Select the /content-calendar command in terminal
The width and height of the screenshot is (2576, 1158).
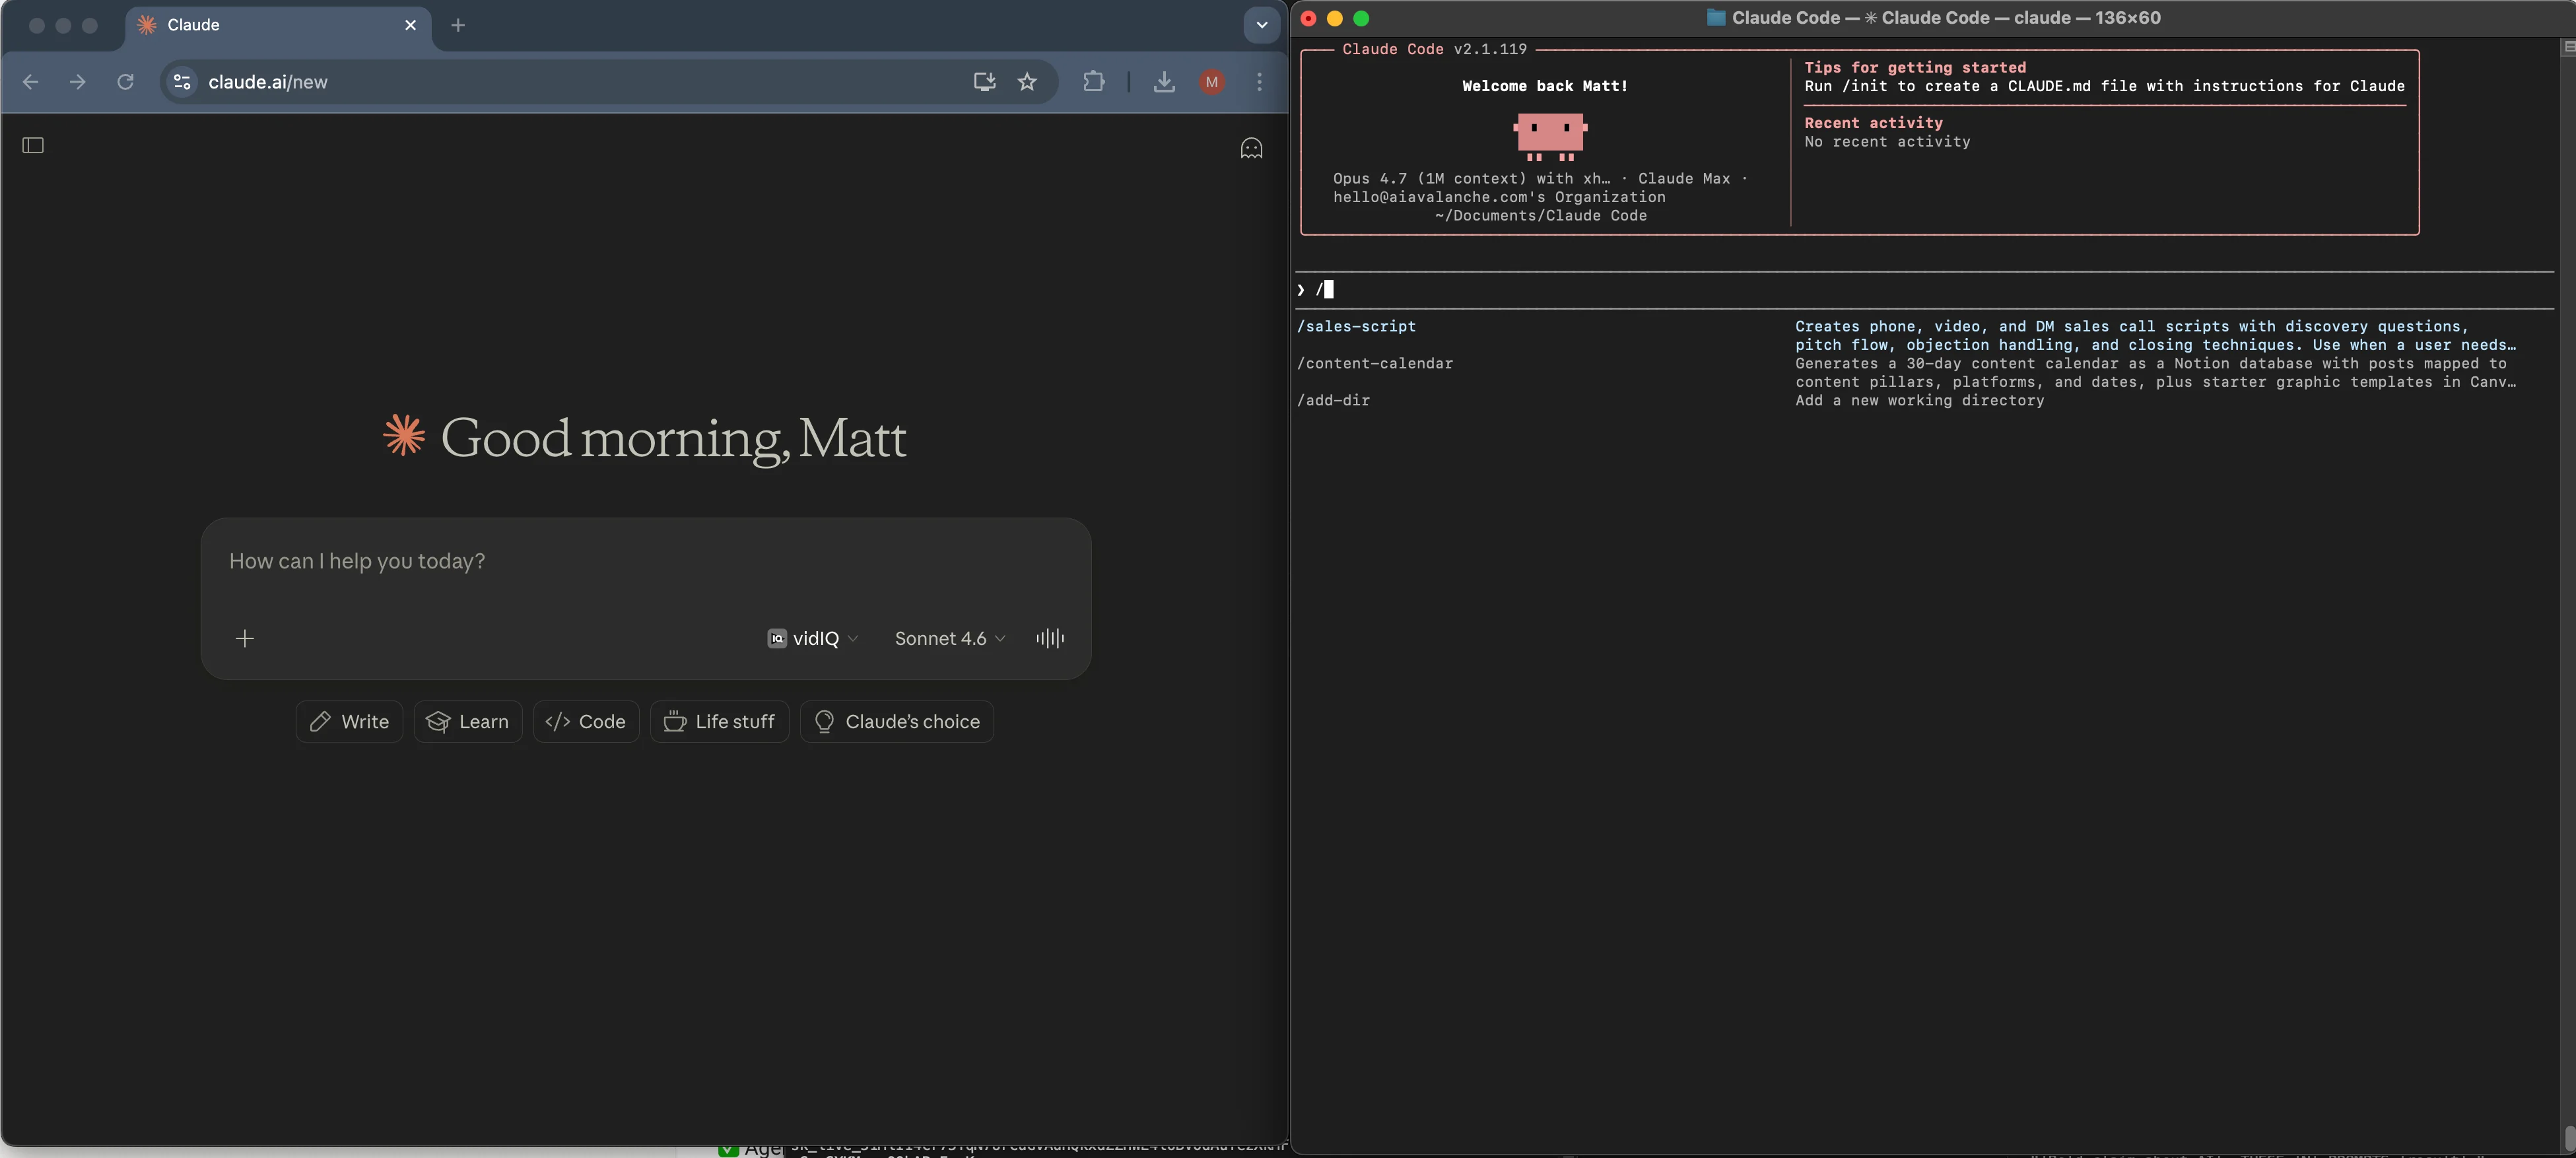(1375, 363)
